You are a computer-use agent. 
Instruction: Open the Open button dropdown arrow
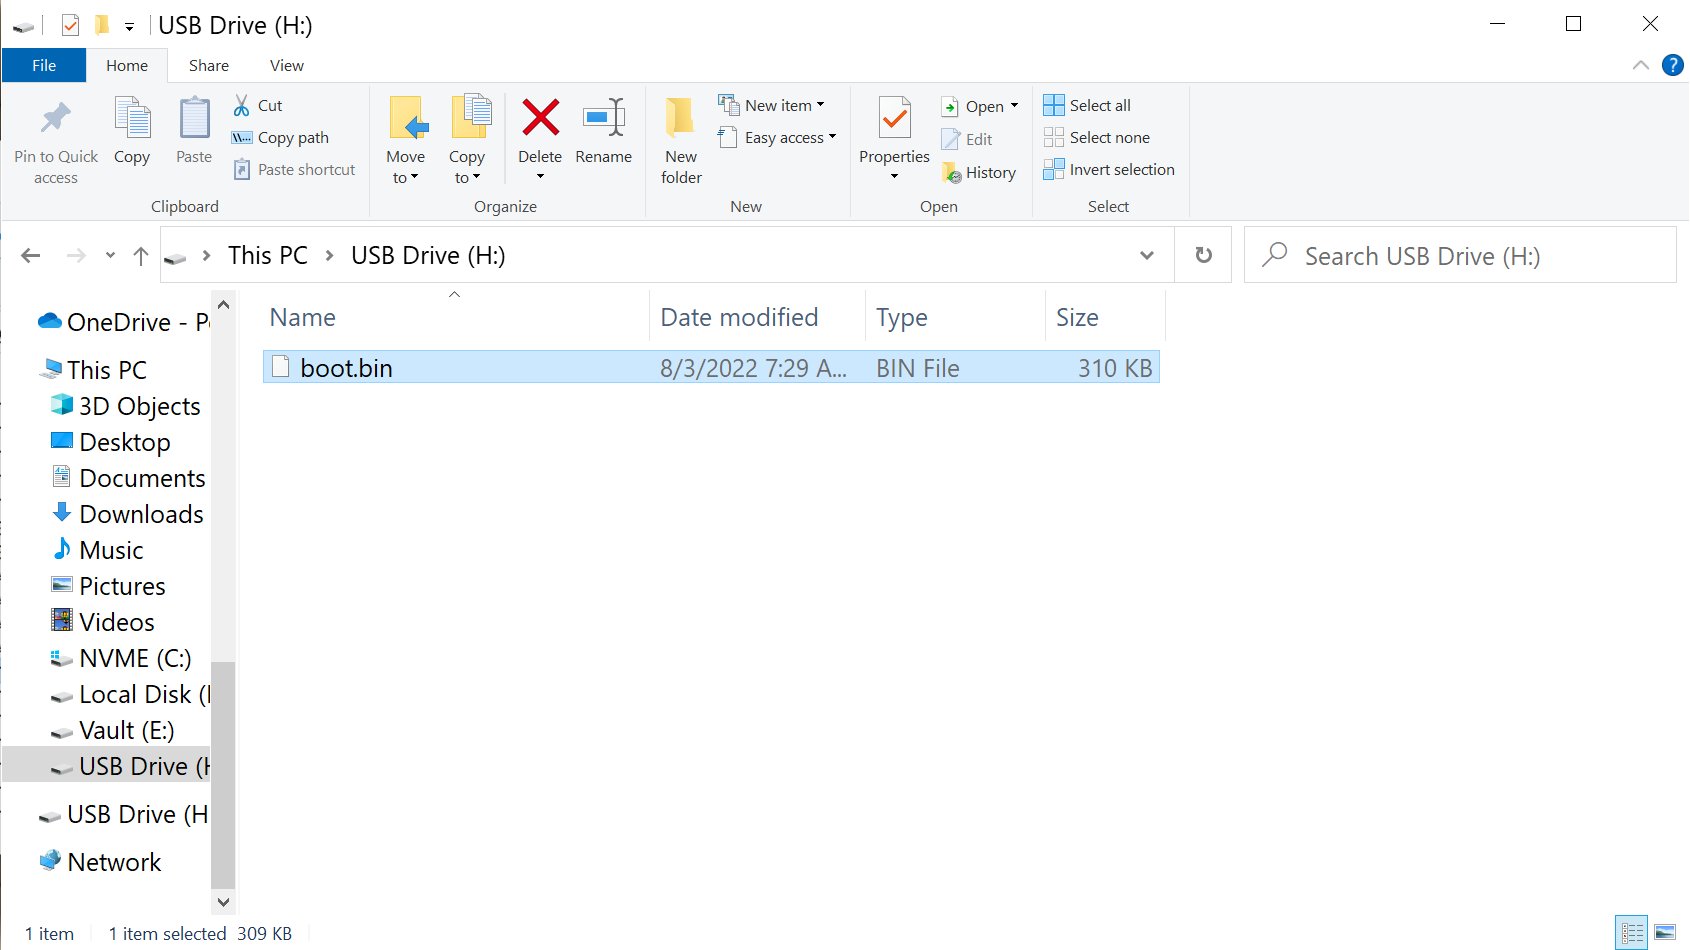pyautogui.click(x=1014, y=106)
